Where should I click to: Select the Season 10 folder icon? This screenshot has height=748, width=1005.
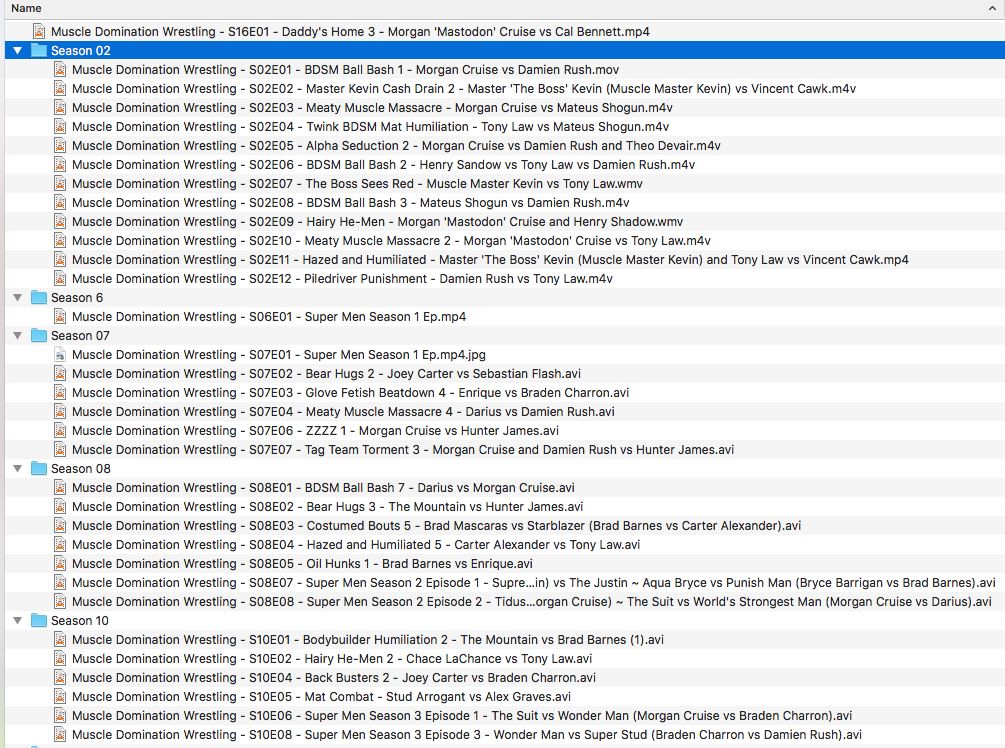[39, 620]
